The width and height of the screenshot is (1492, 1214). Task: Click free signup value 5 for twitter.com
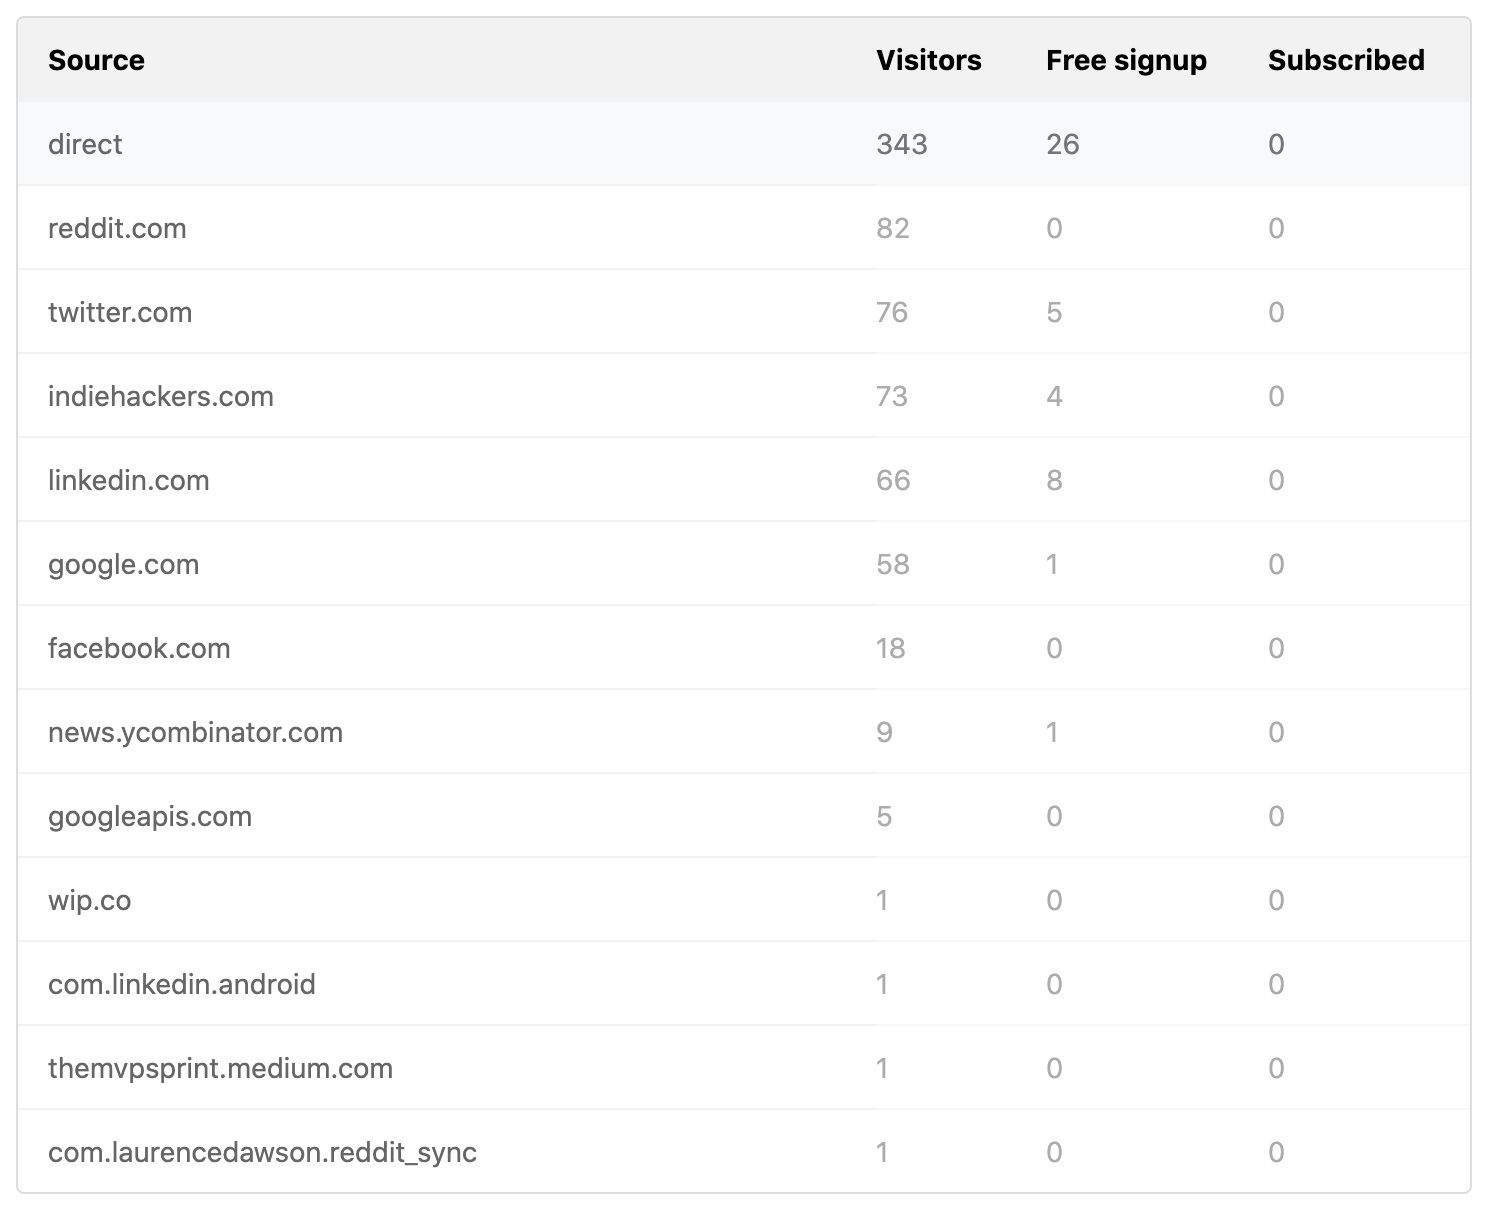tap(1054, 312)
